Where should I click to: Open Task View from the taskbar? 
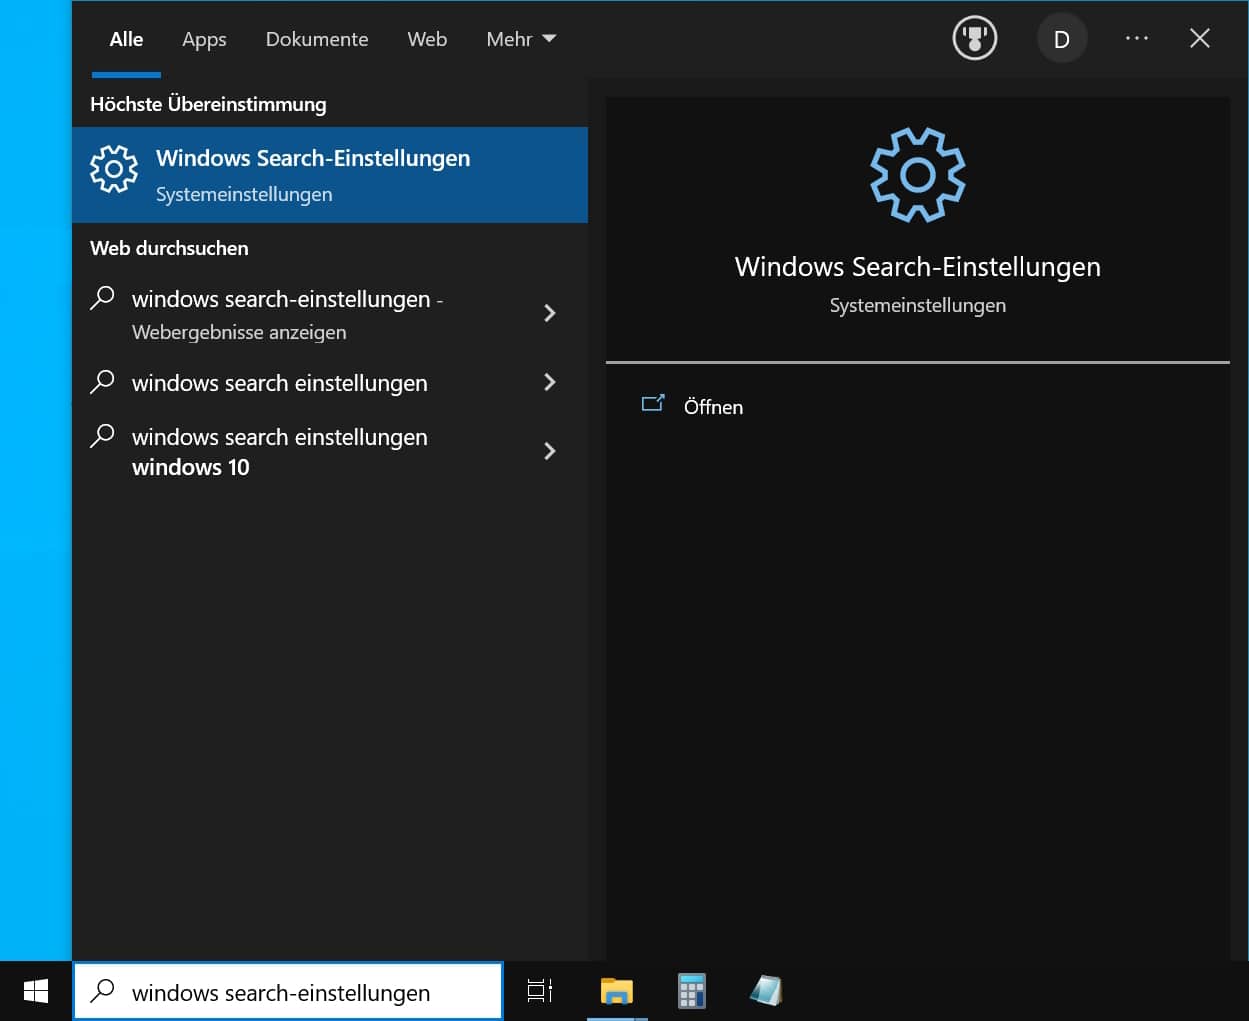[540, 991]
